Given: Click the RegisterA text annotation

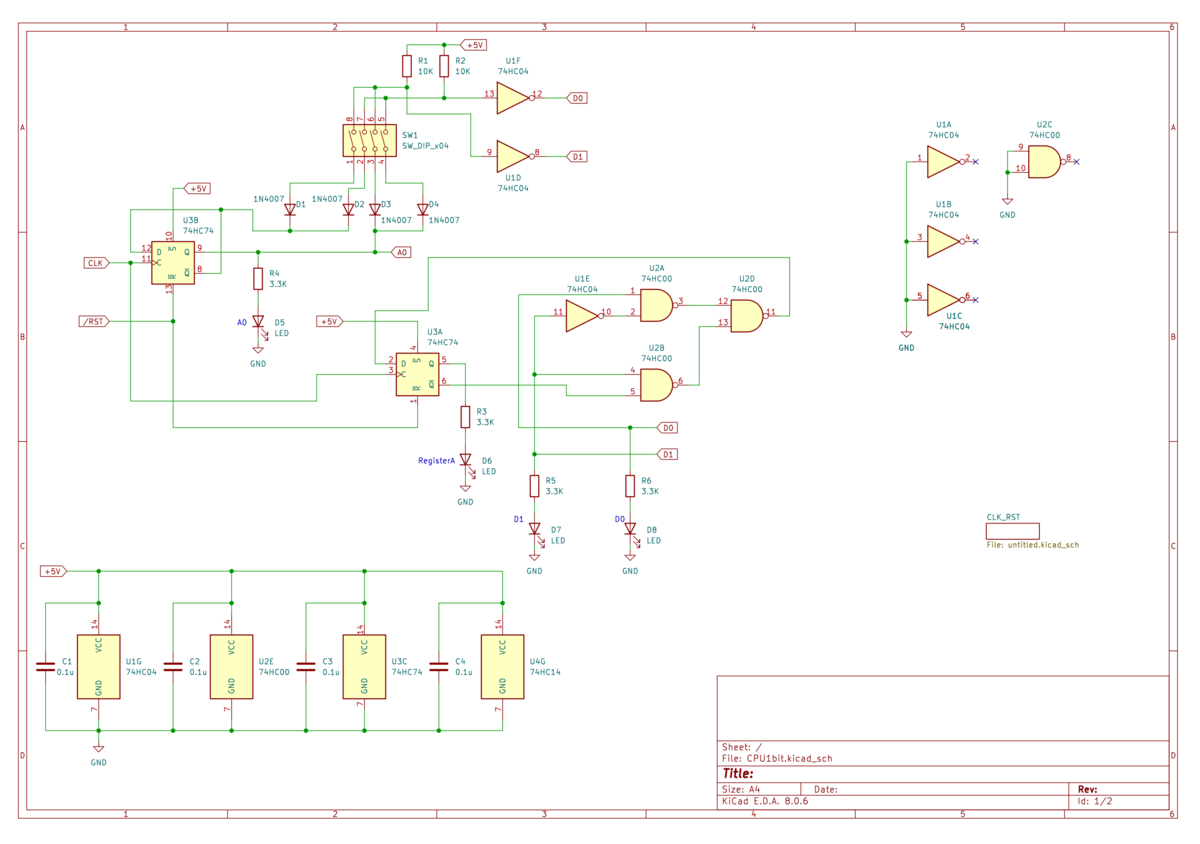Looking at the screenshot, I should coord(436,460).
